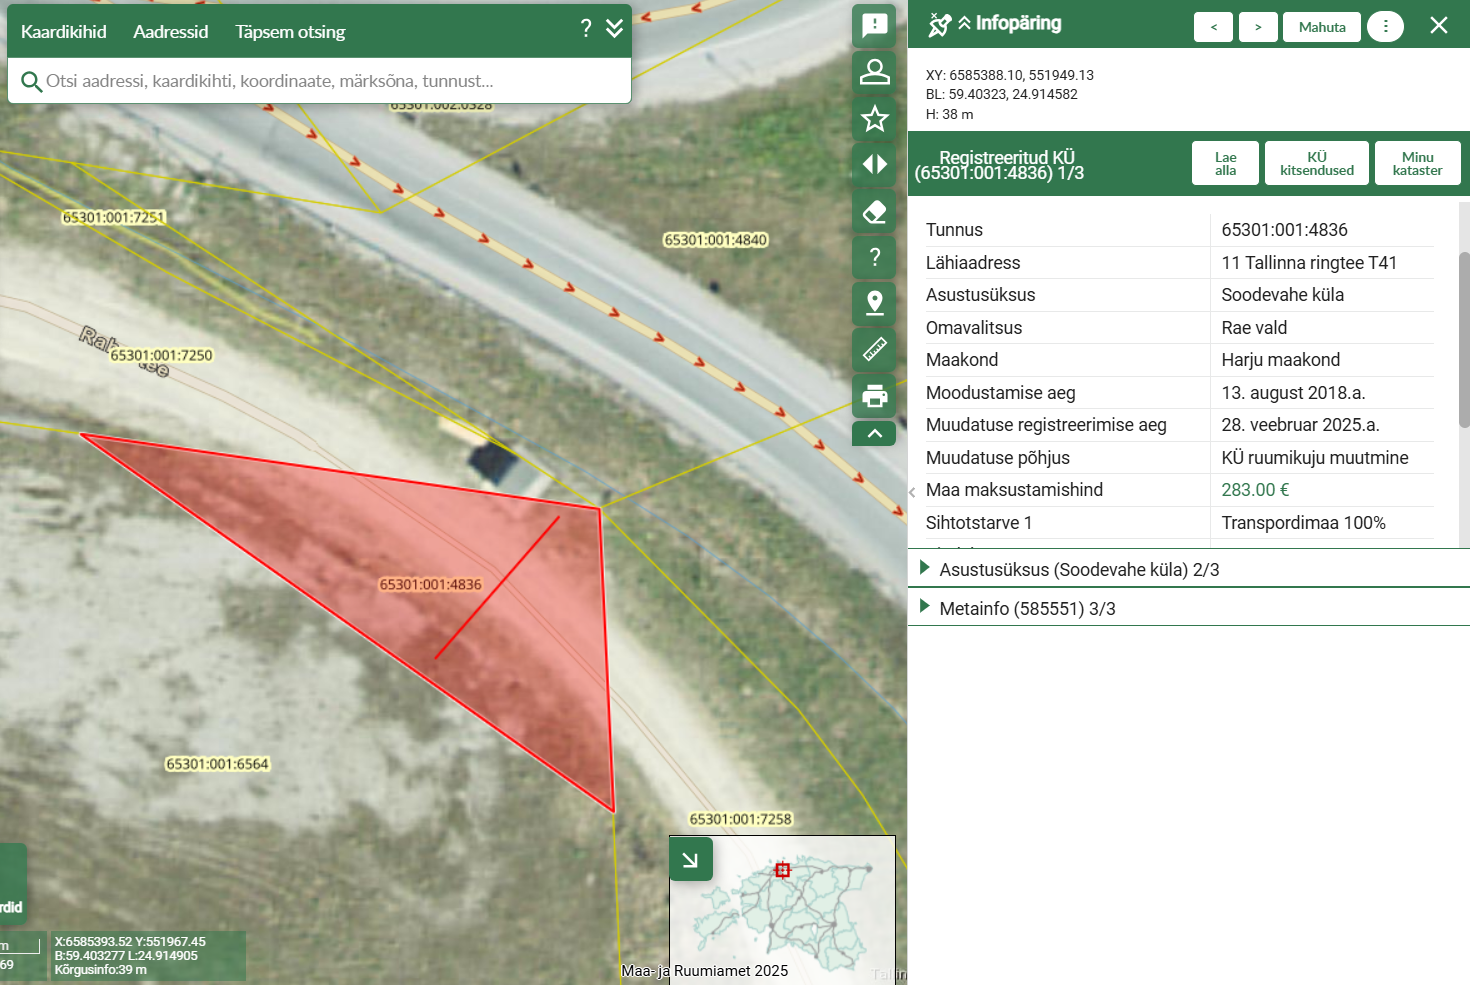Collapse the vertical toolbar with up chevron

coord(874,433)
